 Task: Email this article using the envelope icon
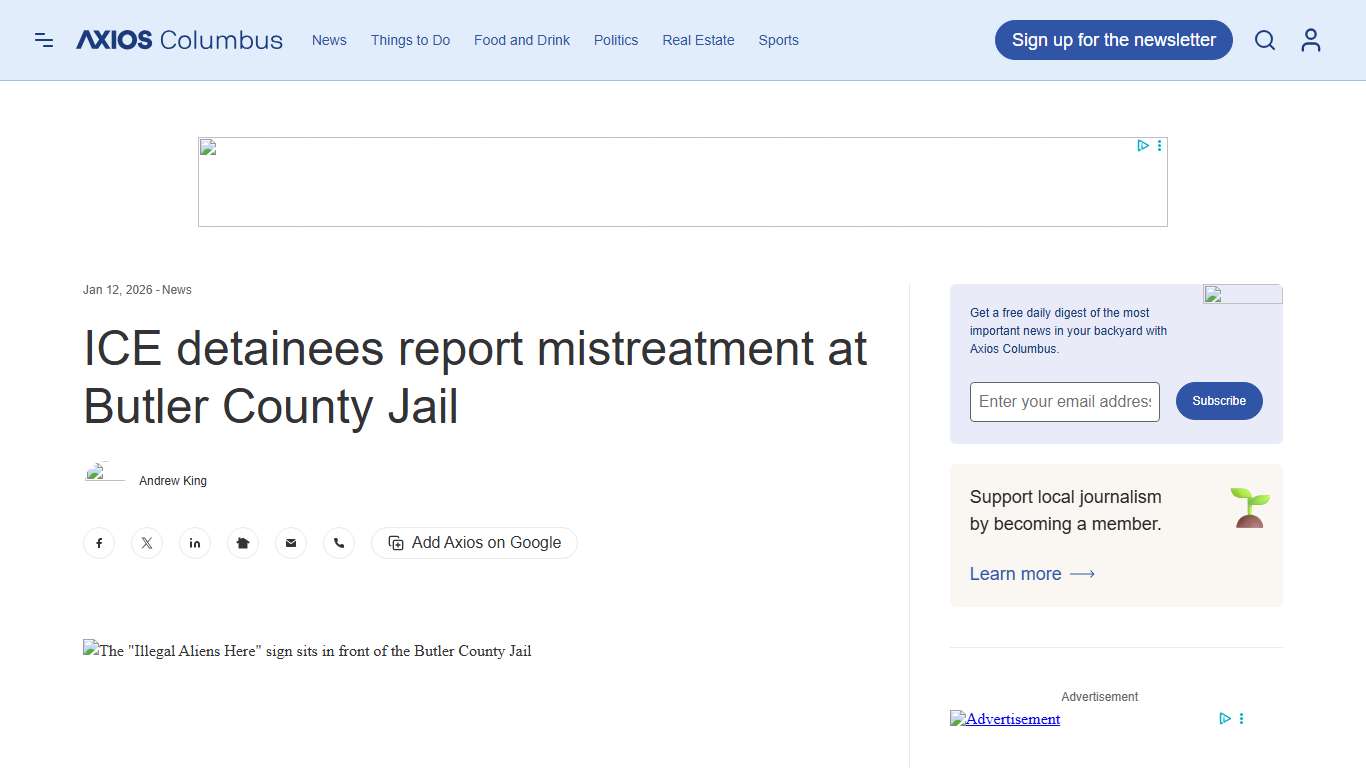pyautogui.click(x=291, y=543)
